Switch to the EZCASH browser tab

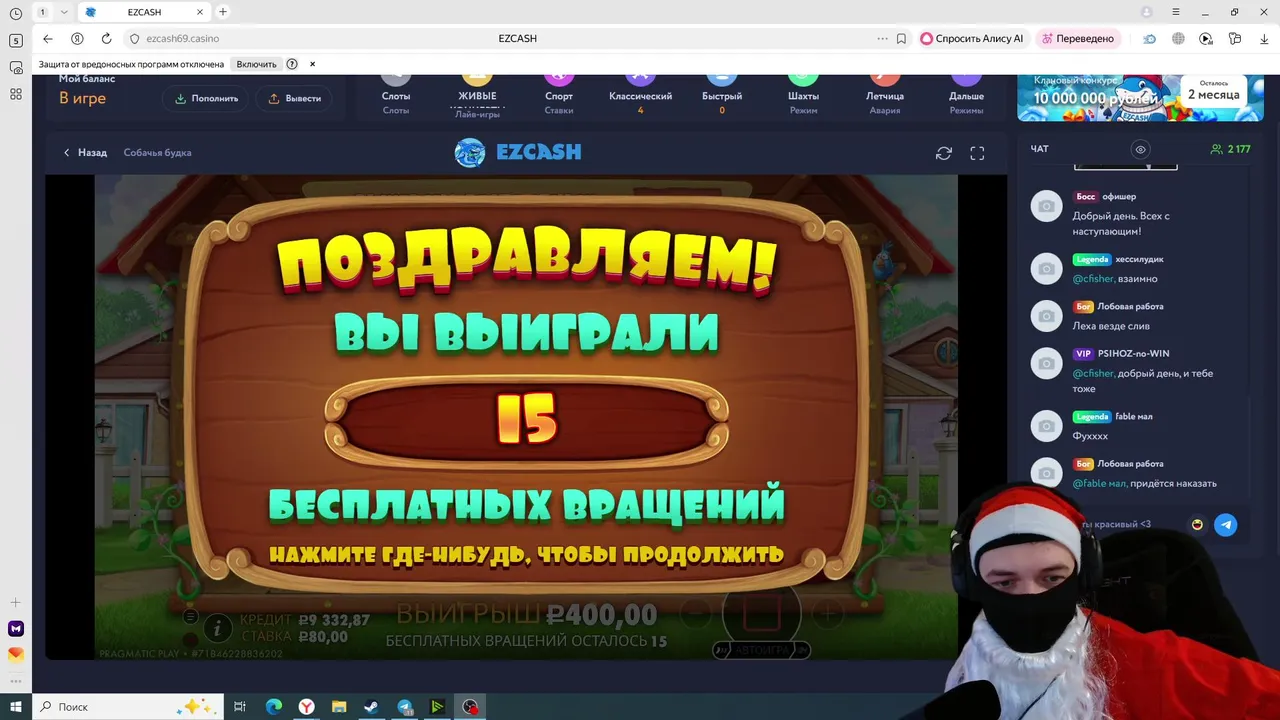144,12
